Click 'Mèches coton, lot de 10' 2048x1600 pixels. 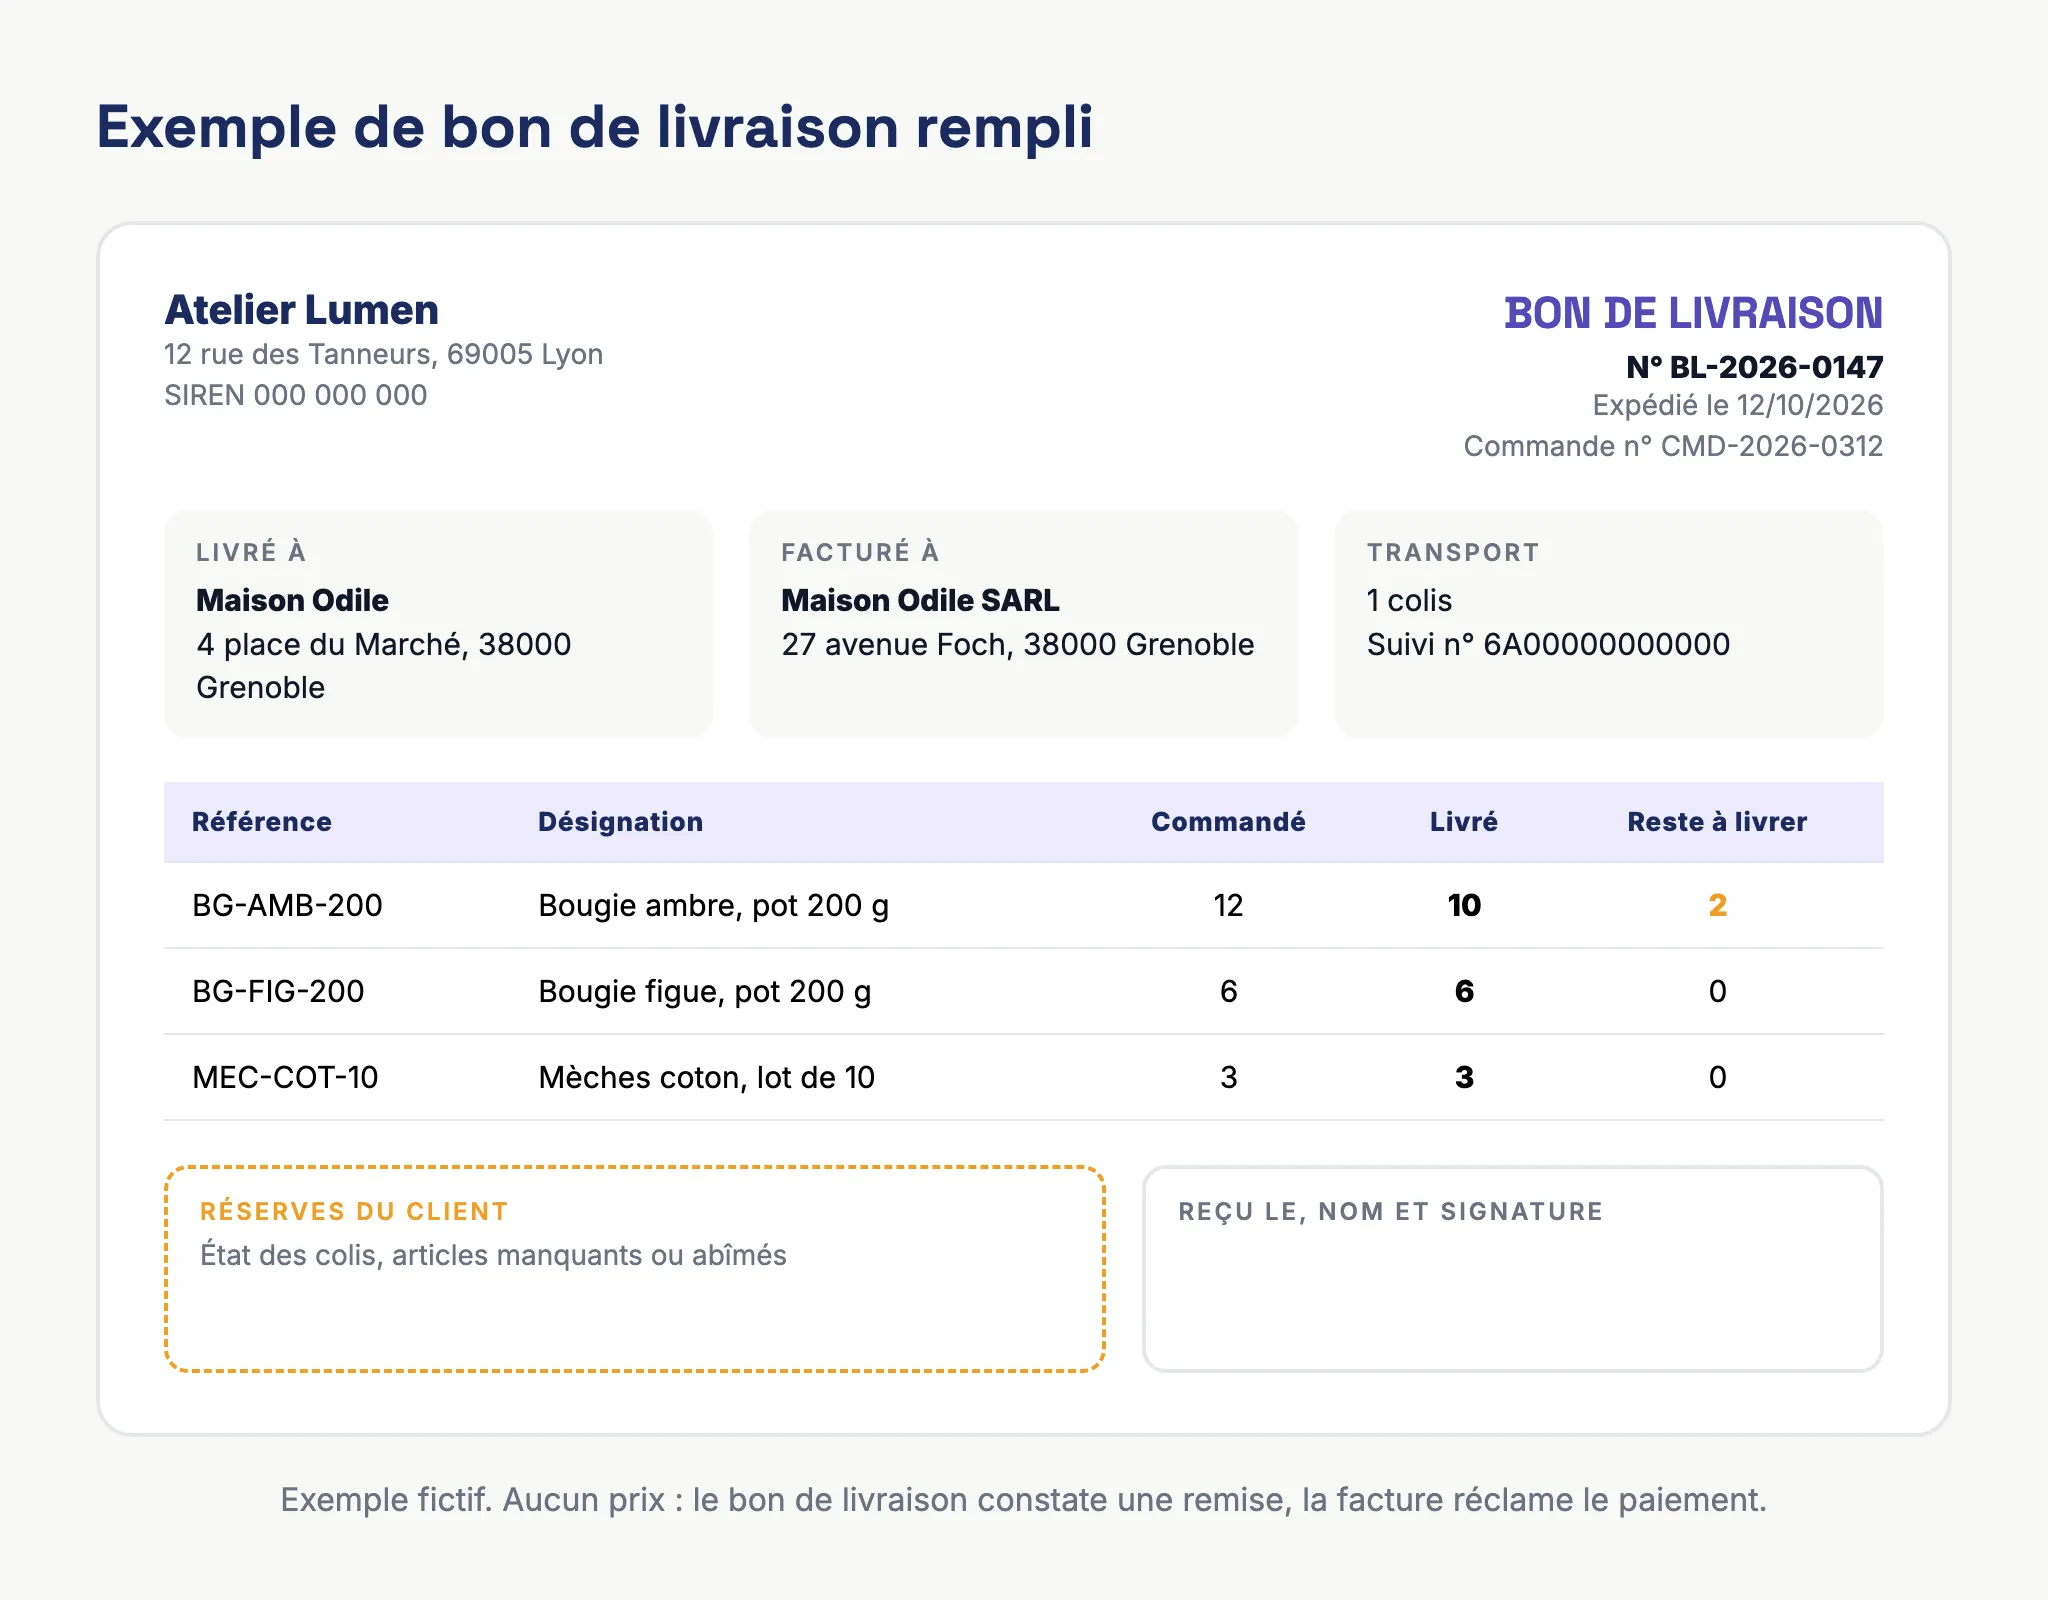pyautogui.click(x=706, y=1077)
